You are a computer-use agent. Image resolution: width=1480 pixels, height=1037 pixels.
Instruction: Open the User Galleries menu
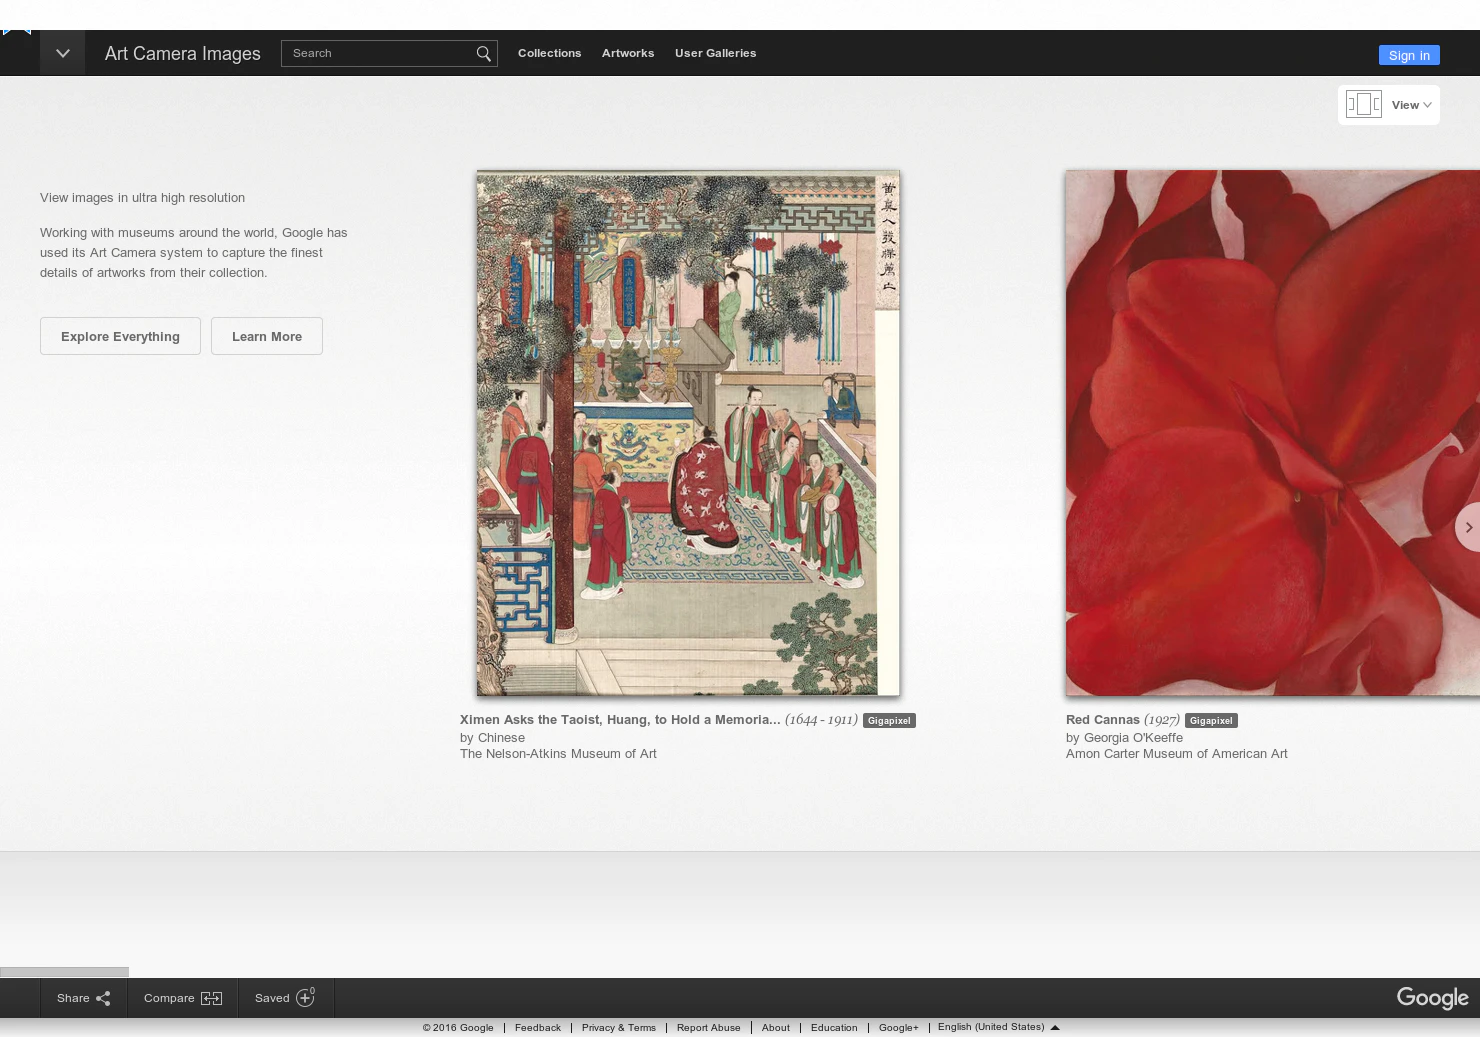[715, 53]
